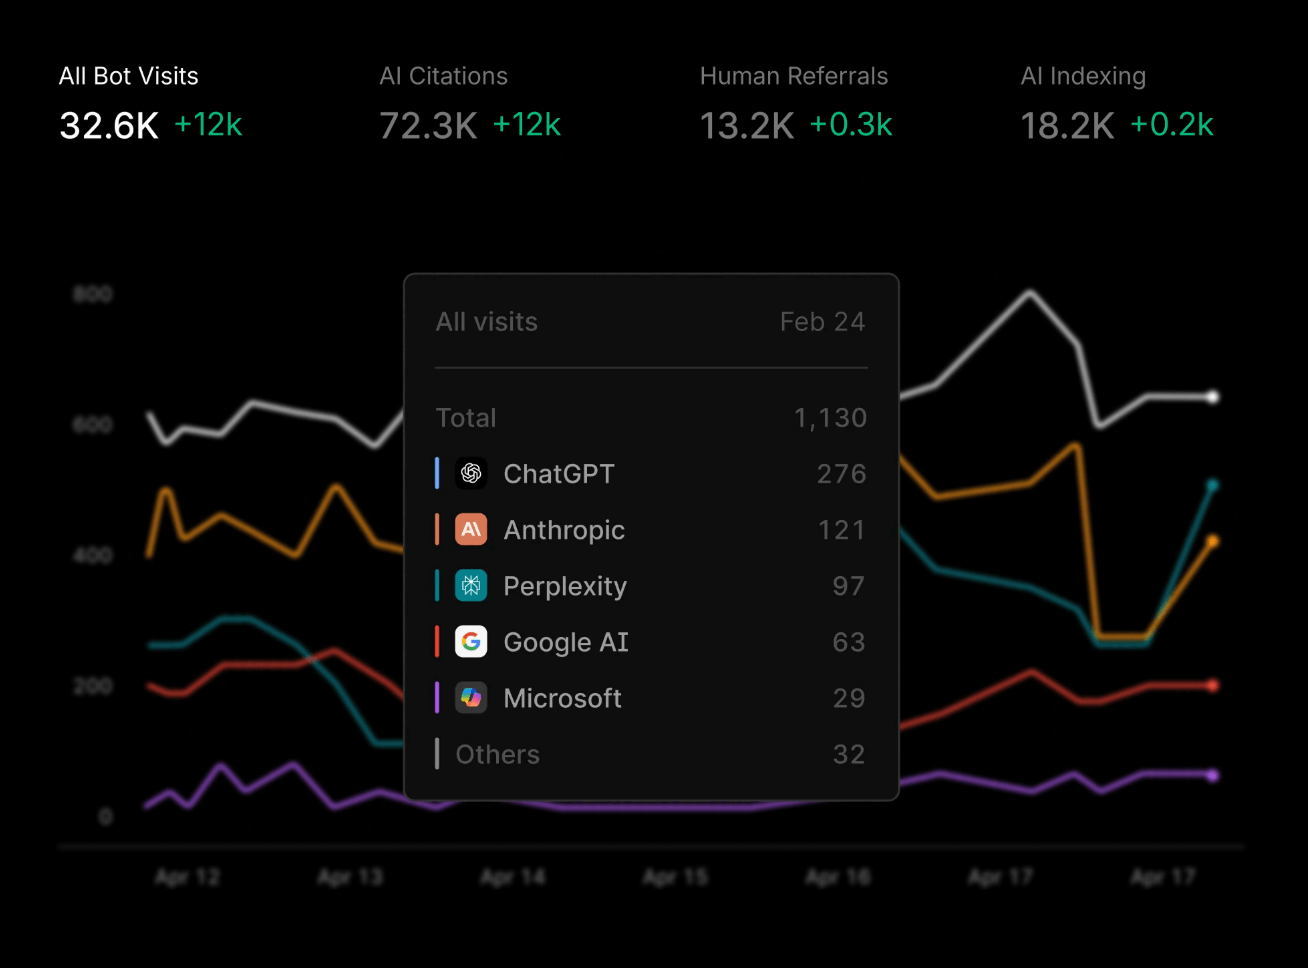
Task: Click the 72.3K AI Citations value
Action: pyautogui.click(x=428, y=126)
